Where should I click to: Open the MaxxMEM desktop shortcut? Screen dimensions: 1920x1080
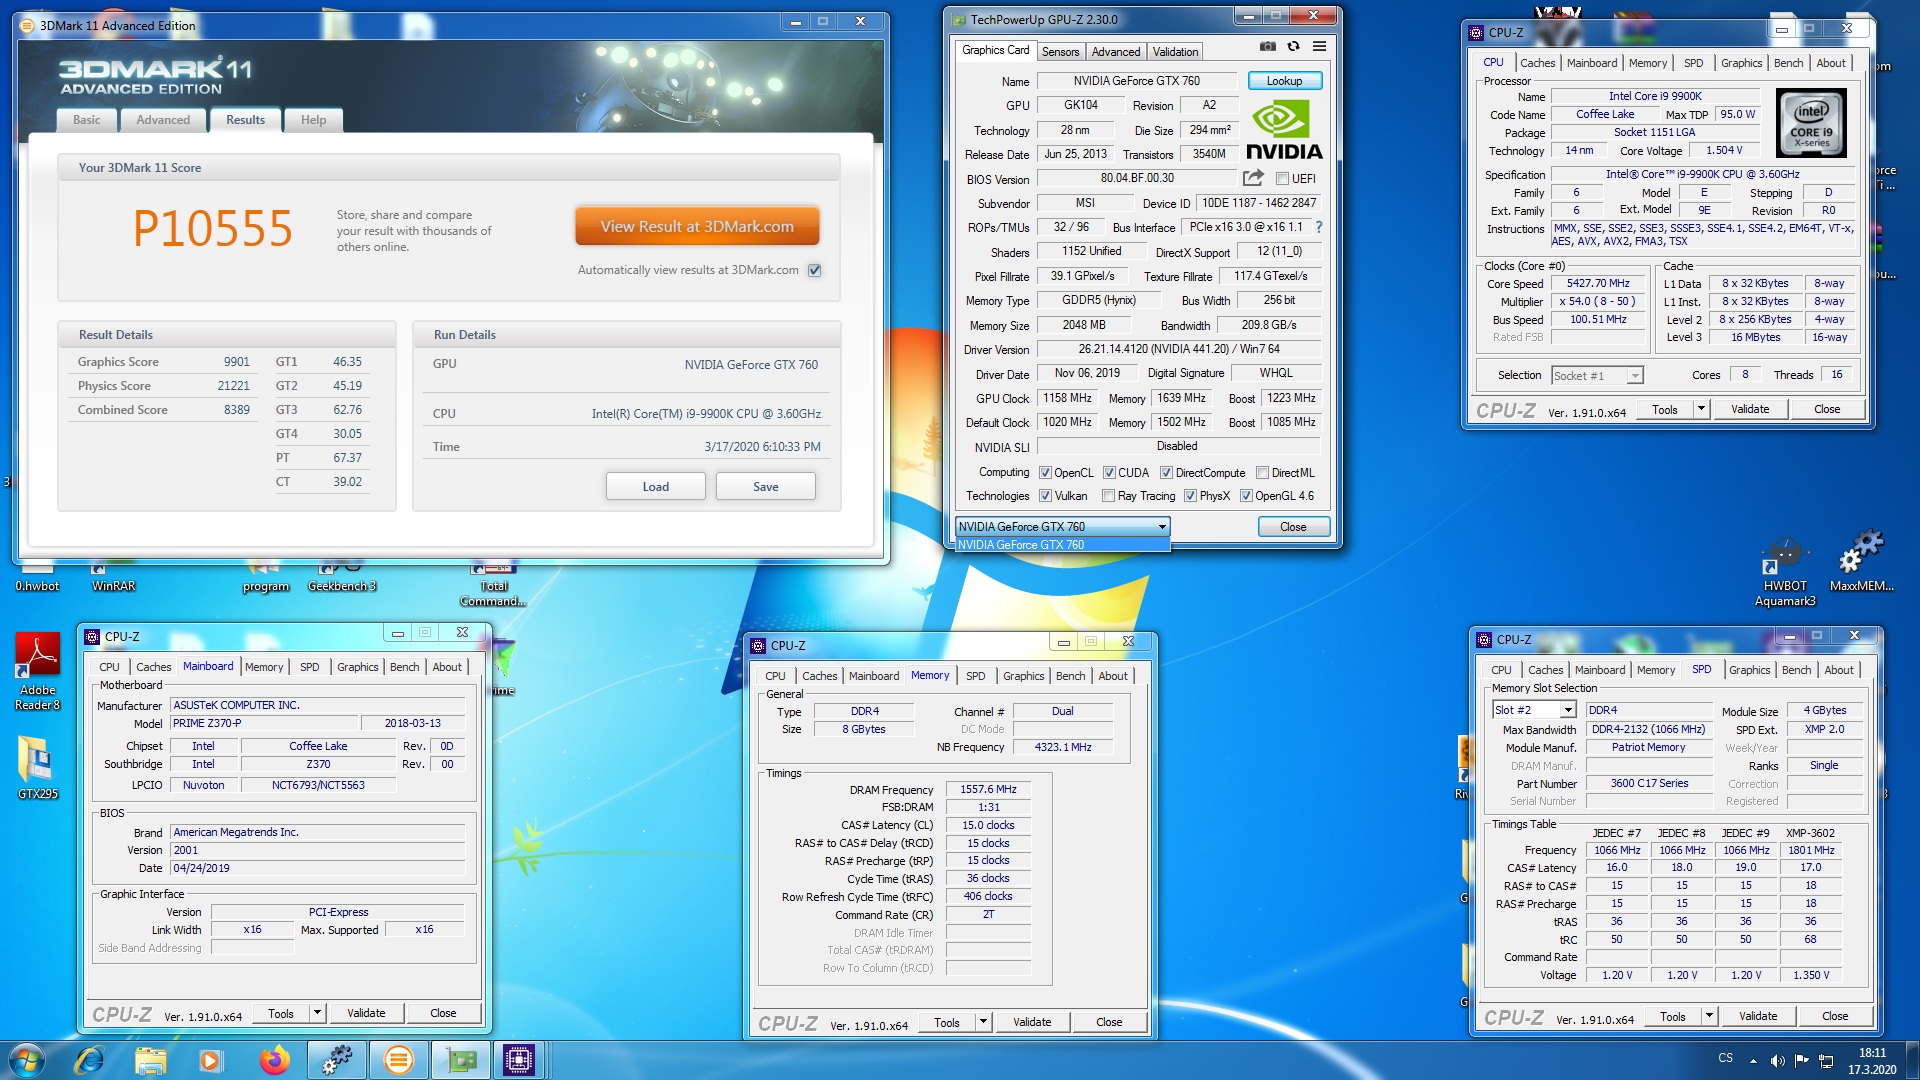1861,562
